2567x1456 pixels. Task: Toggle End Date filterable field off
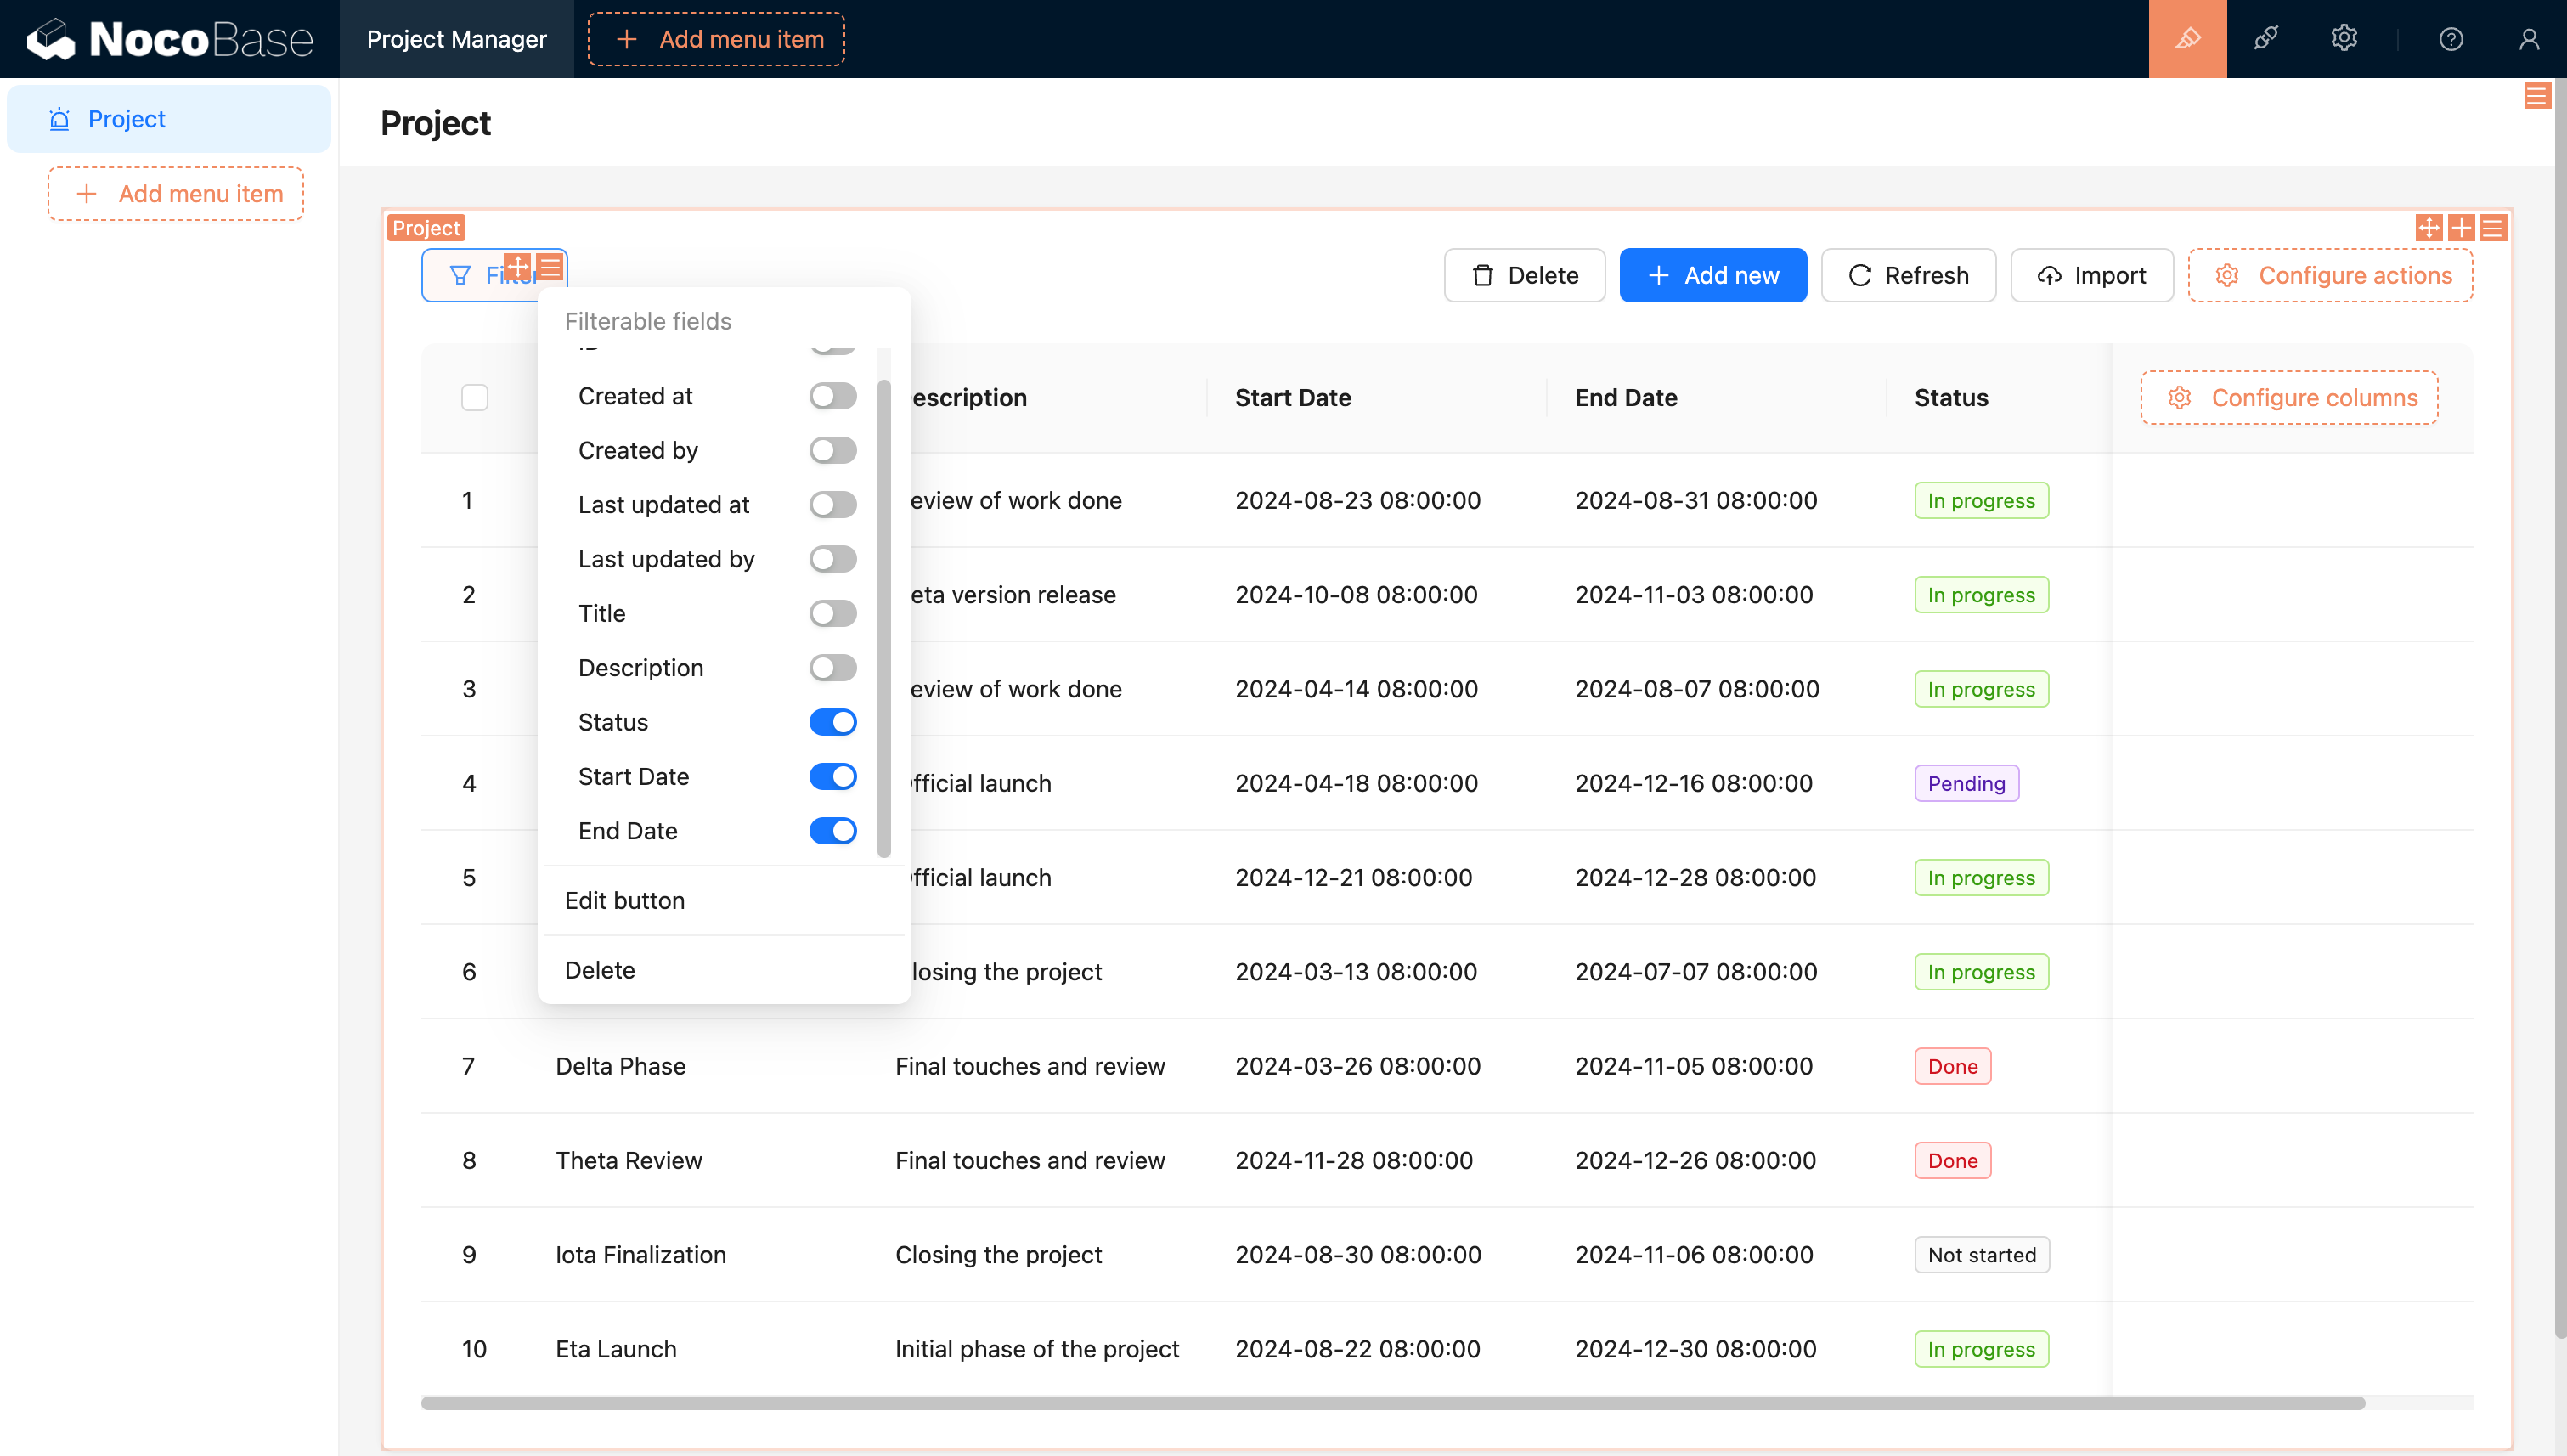831,830
